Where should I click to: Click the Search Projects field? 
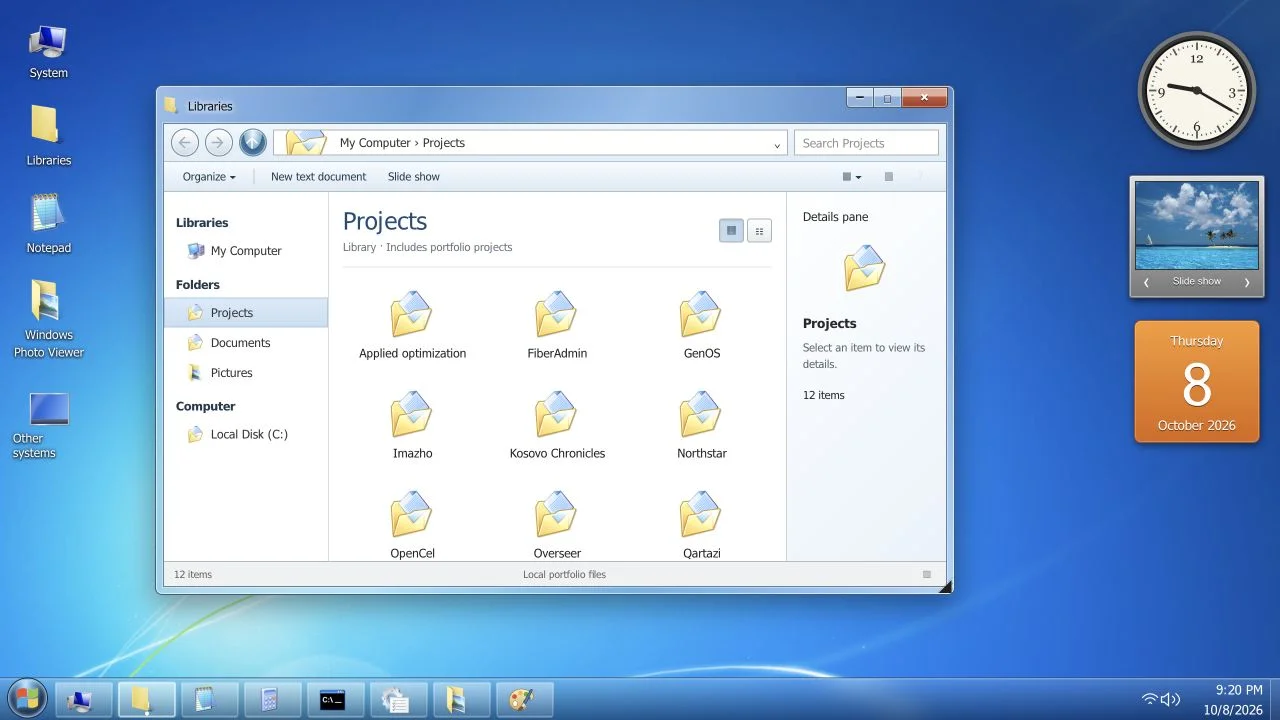[866, 143]
